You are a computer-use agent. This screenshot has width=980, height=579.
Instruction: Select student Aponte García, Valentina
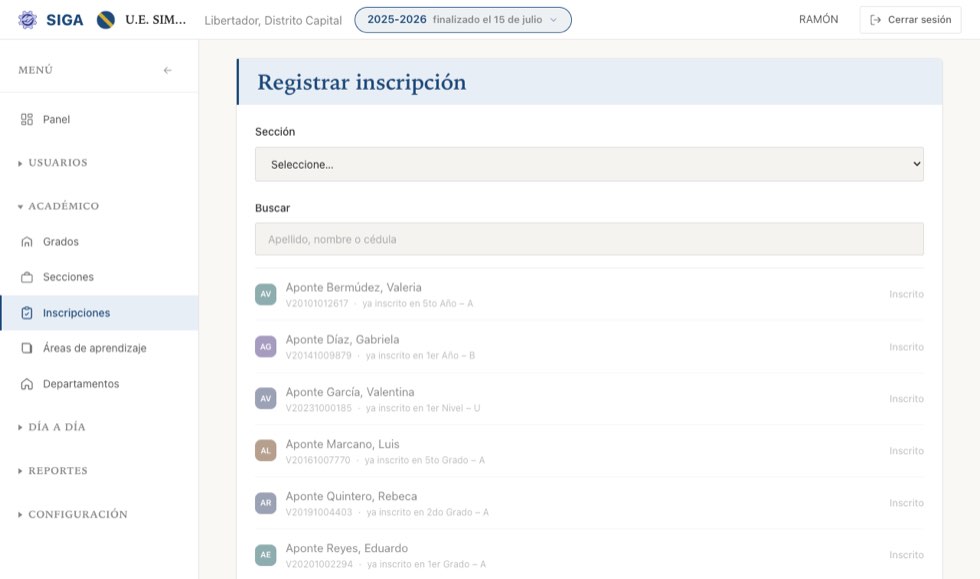(x=589, y=399)
